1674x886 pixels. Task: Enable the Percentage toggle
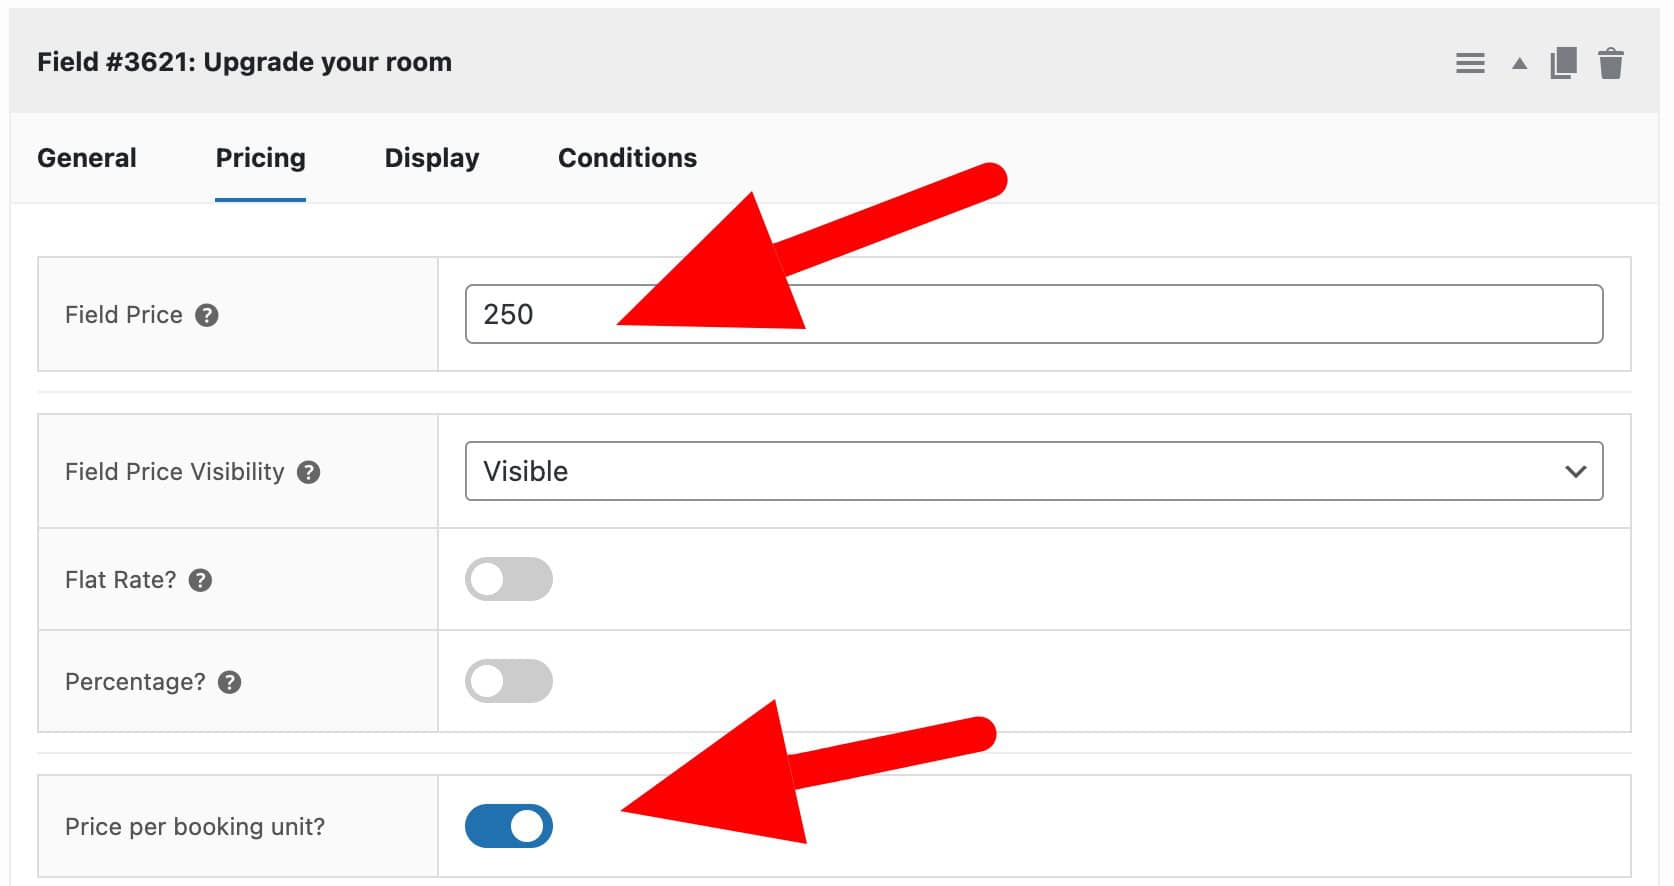point(509,681)
